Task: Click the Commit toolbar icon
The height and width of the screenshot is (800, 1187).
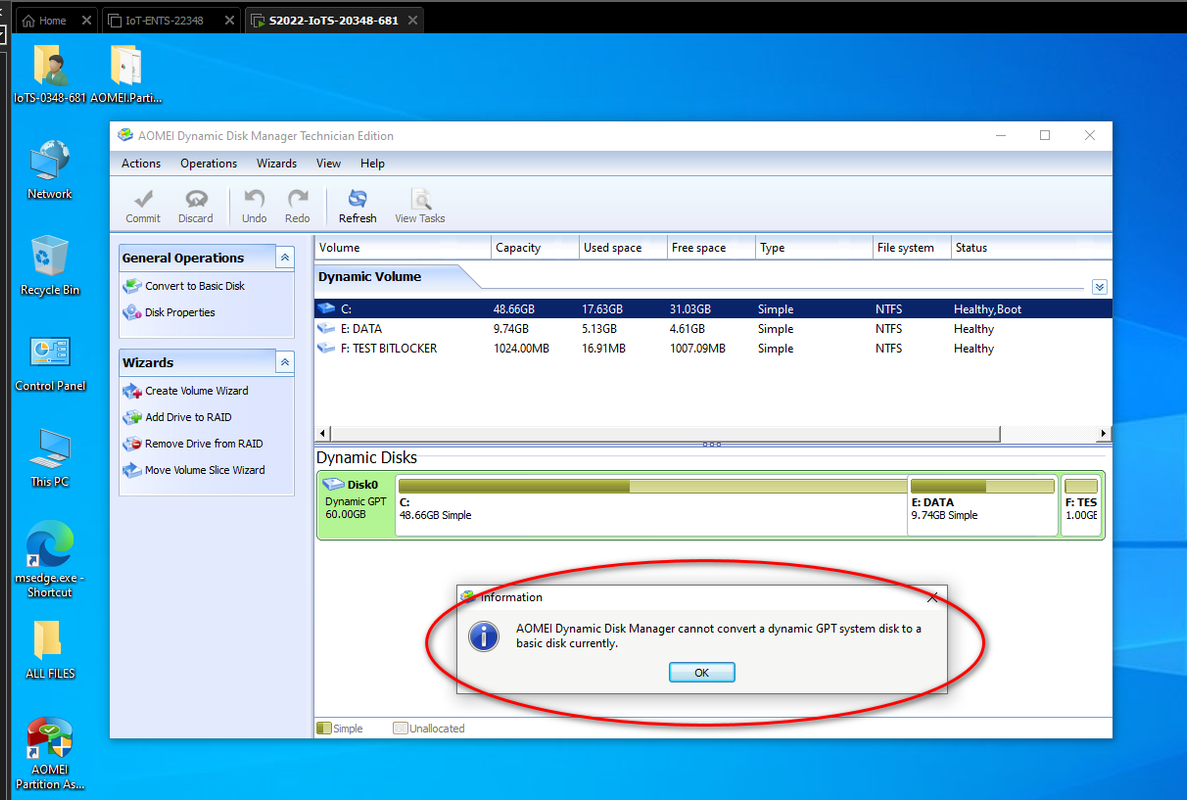Action: (x=143, y=200)
